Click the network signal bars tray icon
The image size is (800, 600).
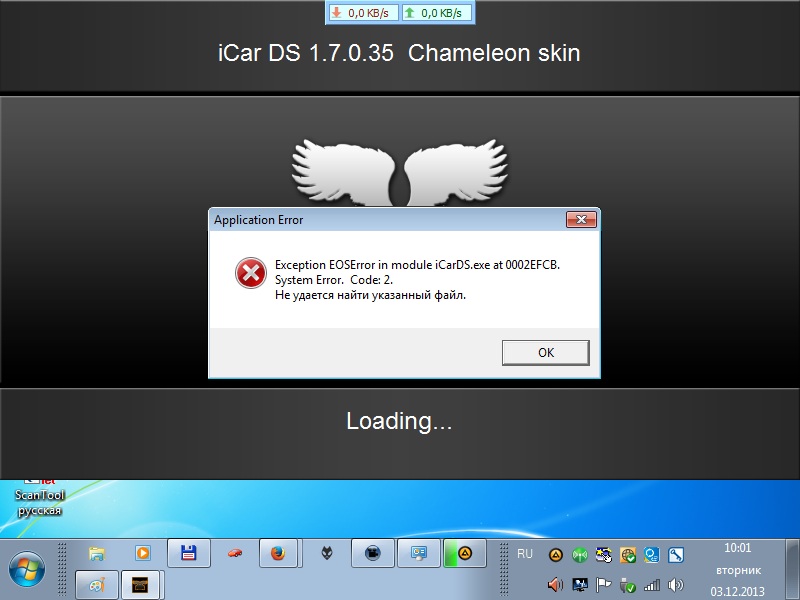tap(652, 585)
